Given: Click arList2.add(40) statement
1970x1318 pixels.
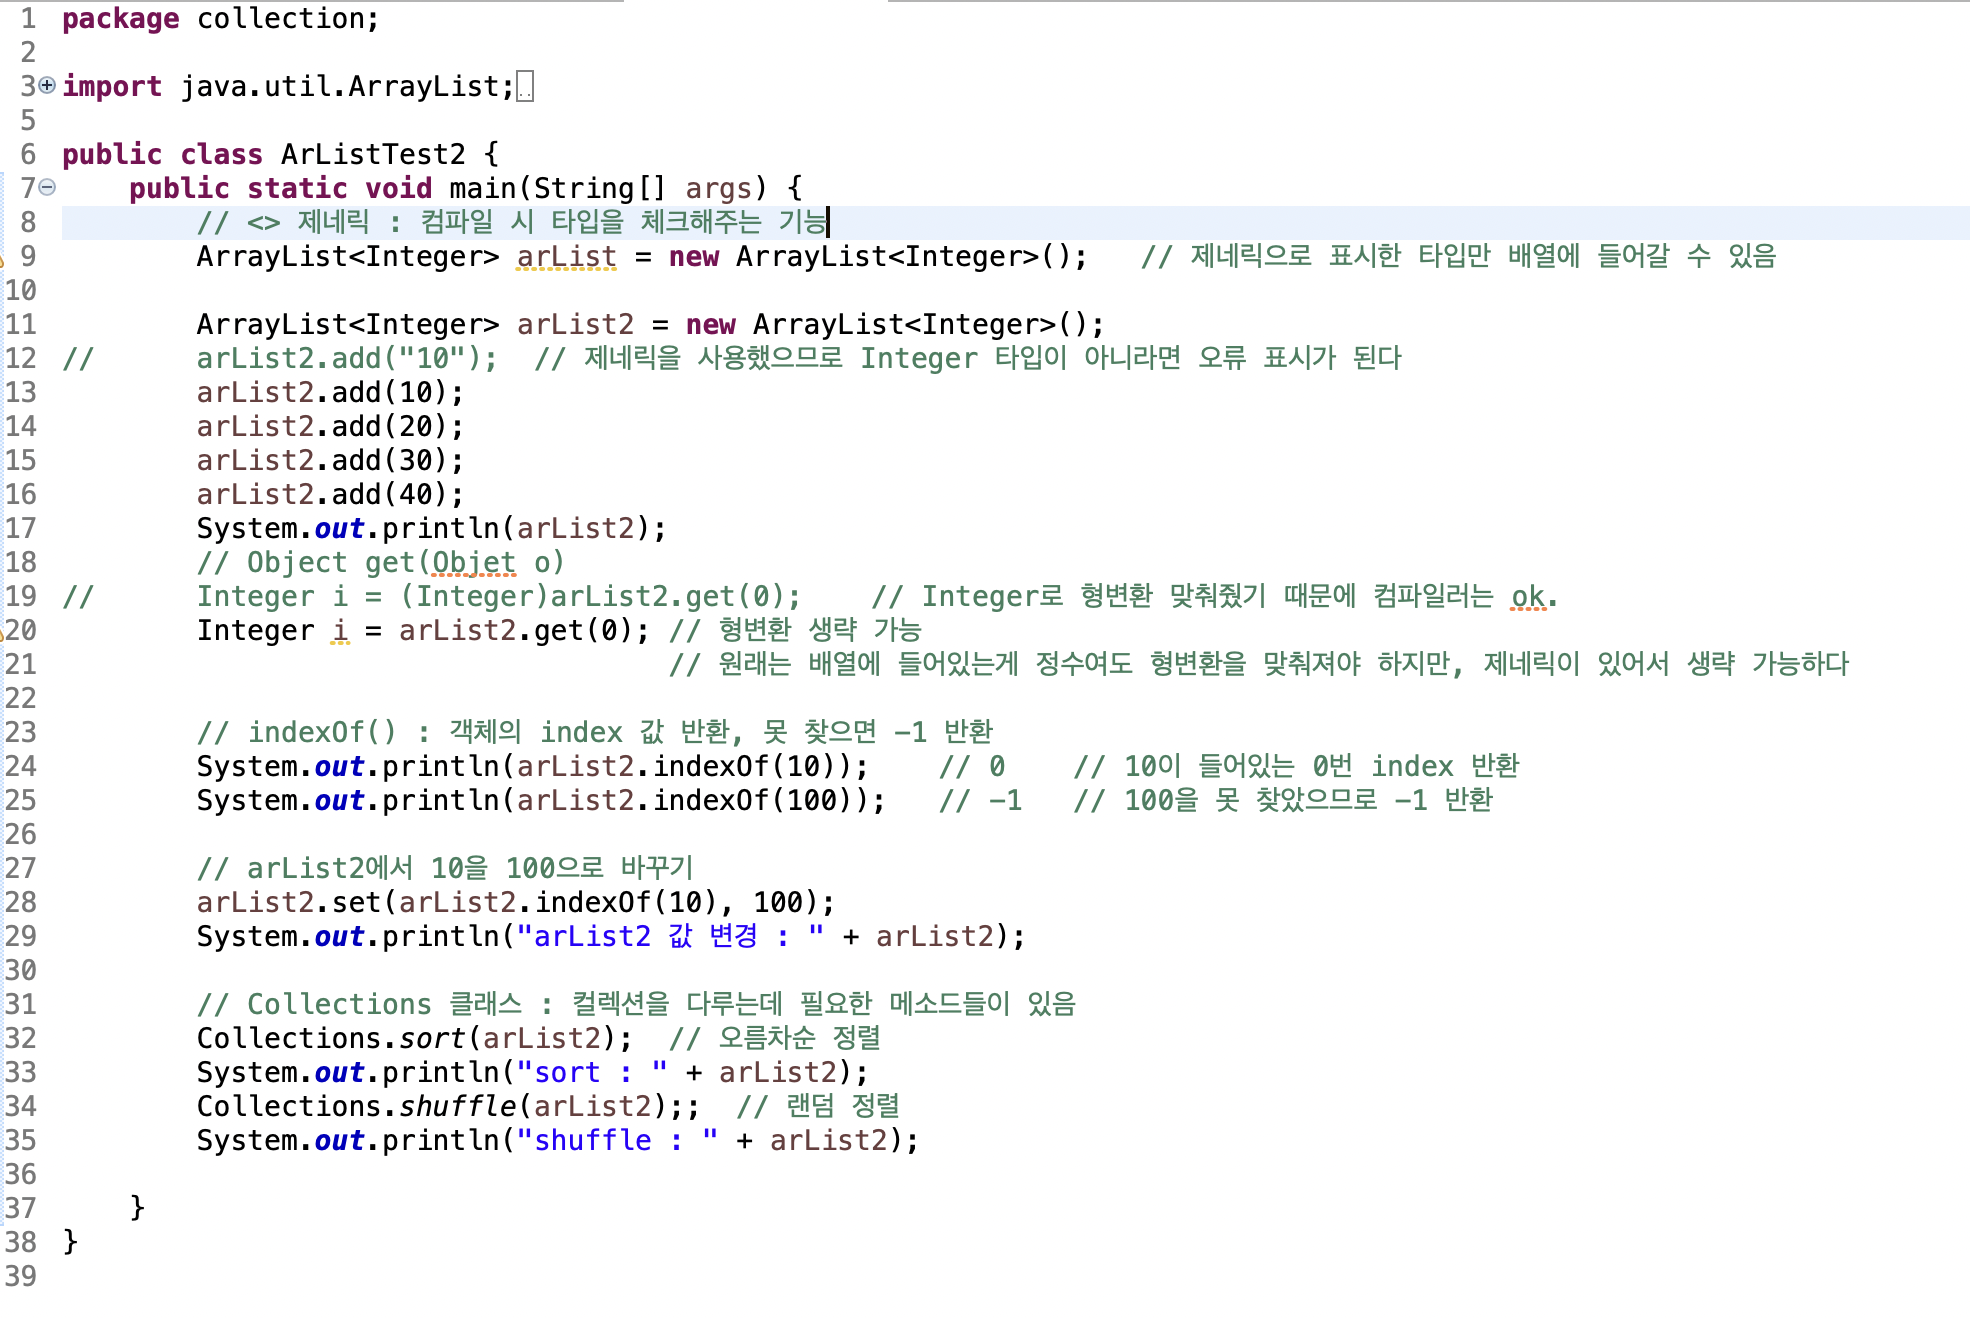Looking at the screenshot, I should pyautogui.click(x=330, y=495).
